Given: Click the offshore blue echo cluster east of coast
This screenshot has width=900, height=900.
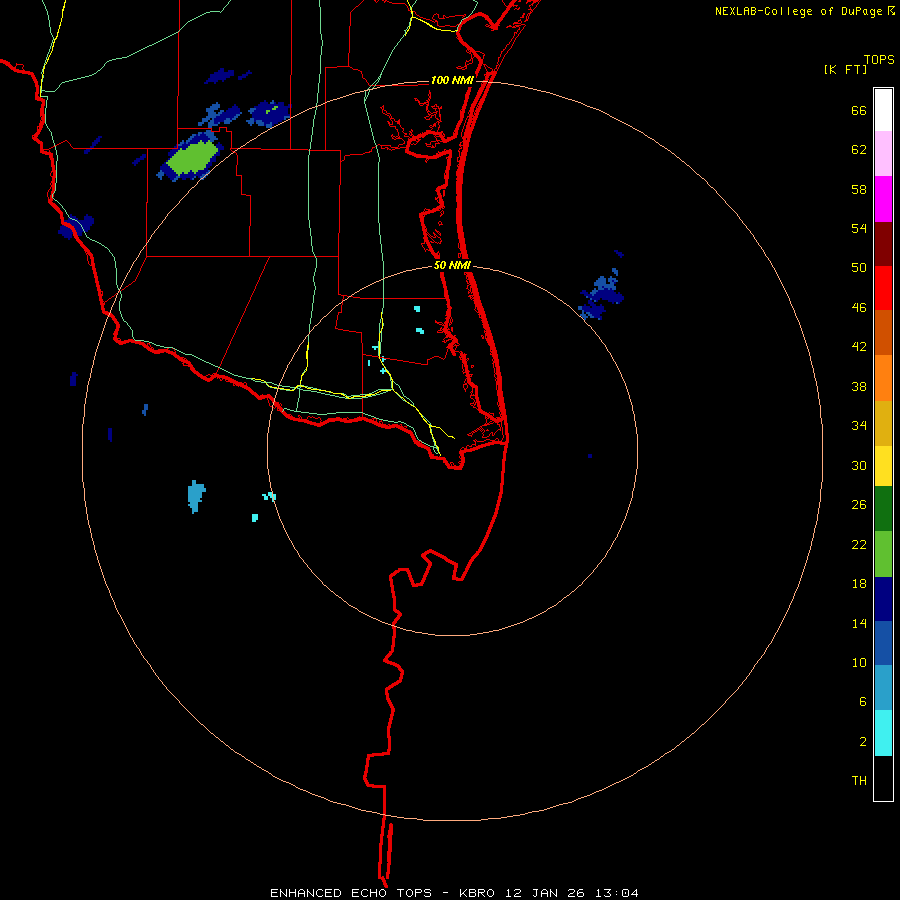Looking at the screenshot, I should click(602, 293).
